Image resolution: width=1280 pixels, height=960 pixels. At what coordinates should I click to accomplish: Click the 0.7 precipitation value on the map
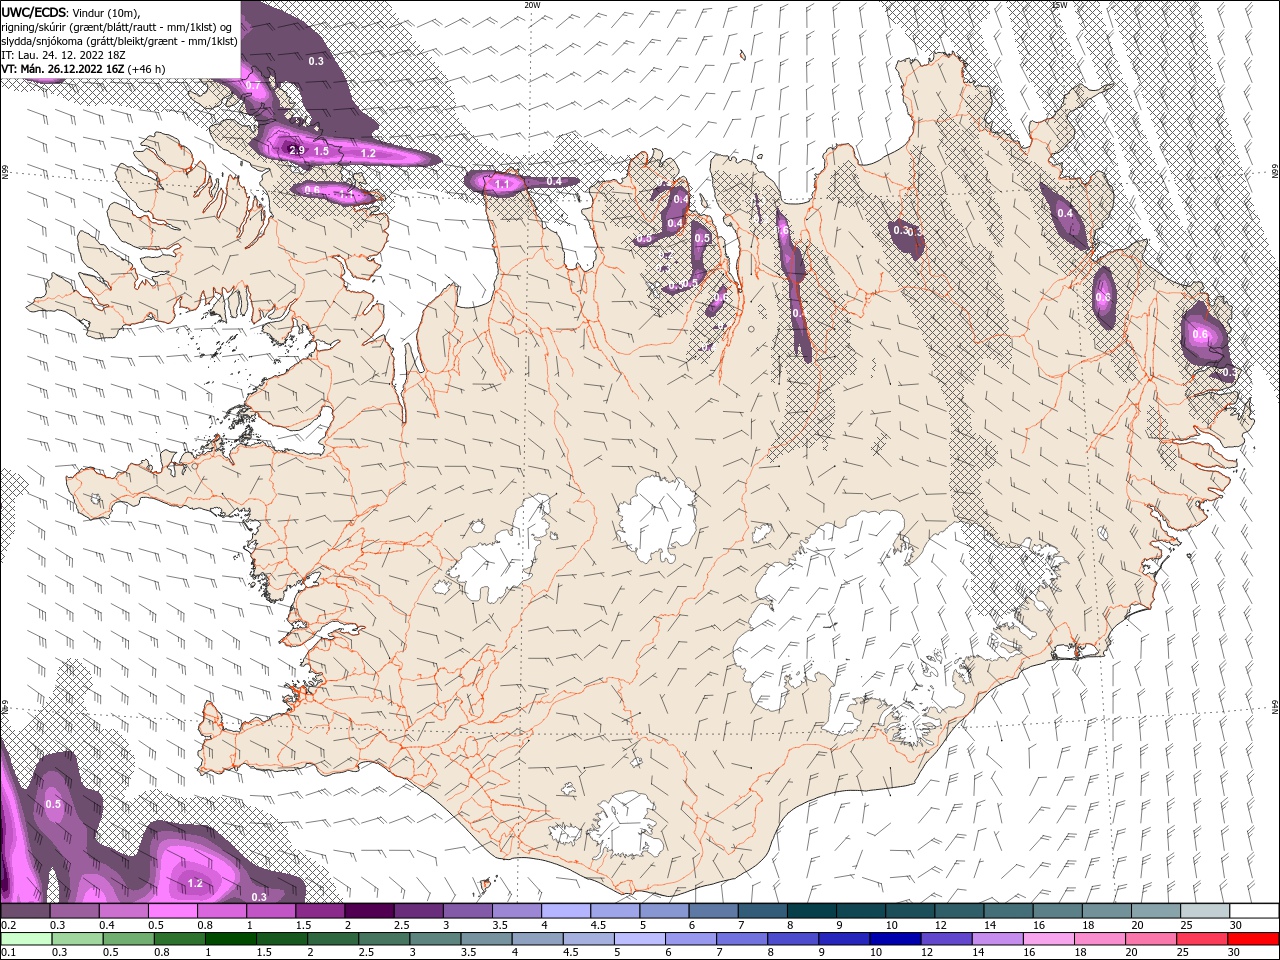pyautogui.click(x=253, y=87)
